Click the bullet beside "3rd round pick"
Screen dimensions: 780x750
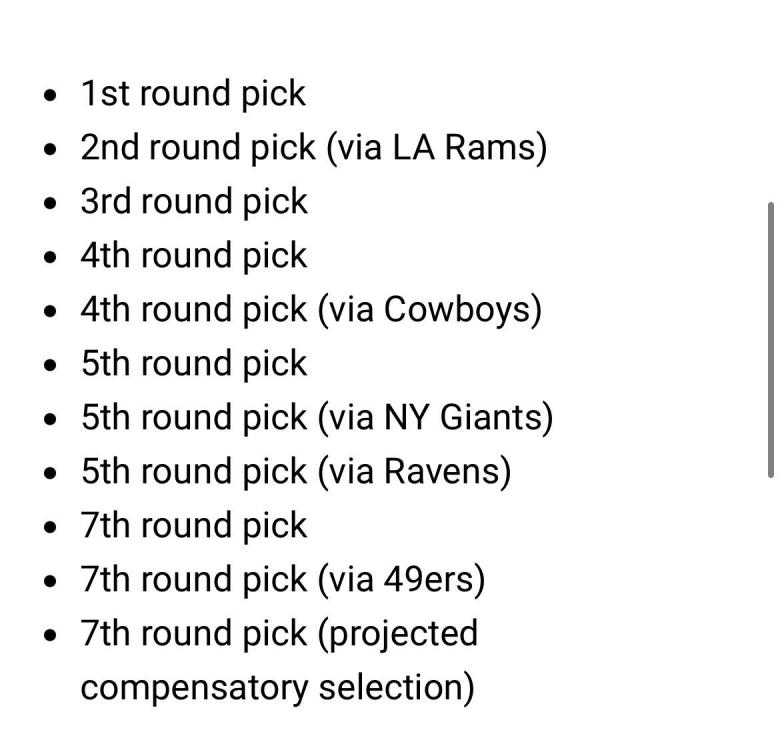pyautogui.click(x=51, y=203)
